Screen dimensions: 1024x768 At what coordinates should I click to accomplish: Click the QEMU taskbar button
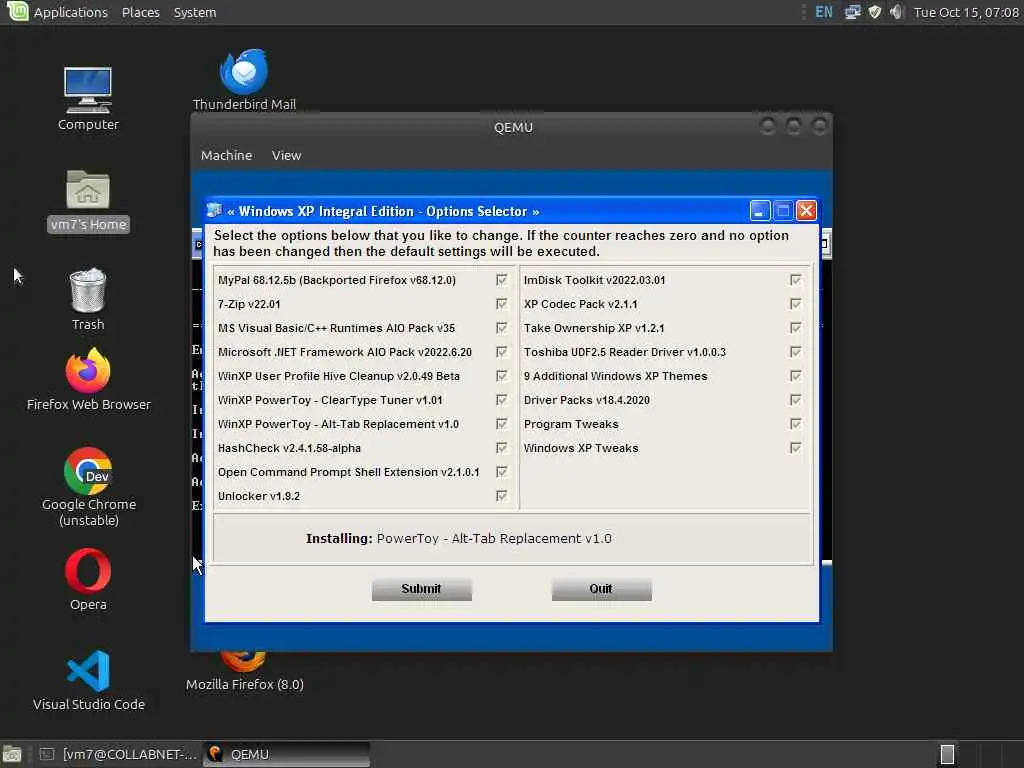pyautogui.click(x=287, y=754)
